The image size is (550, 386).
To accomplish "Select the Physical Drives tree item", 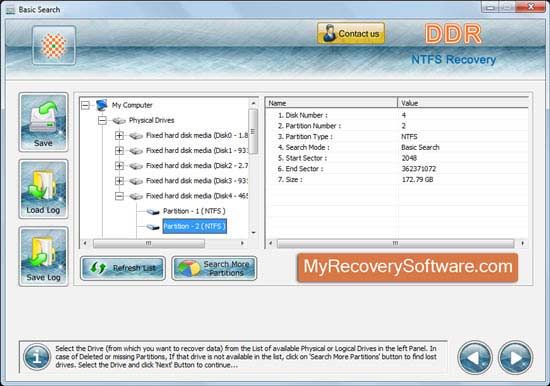I will click(x=152, y=120).
